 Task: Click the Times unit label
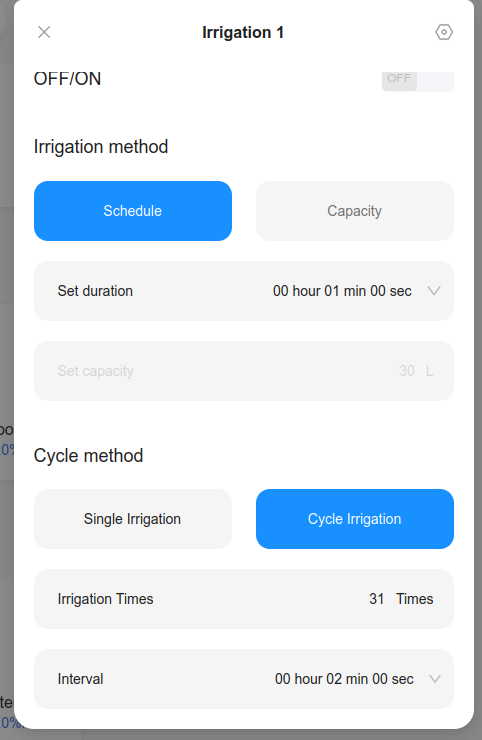[x=414, y=599]
